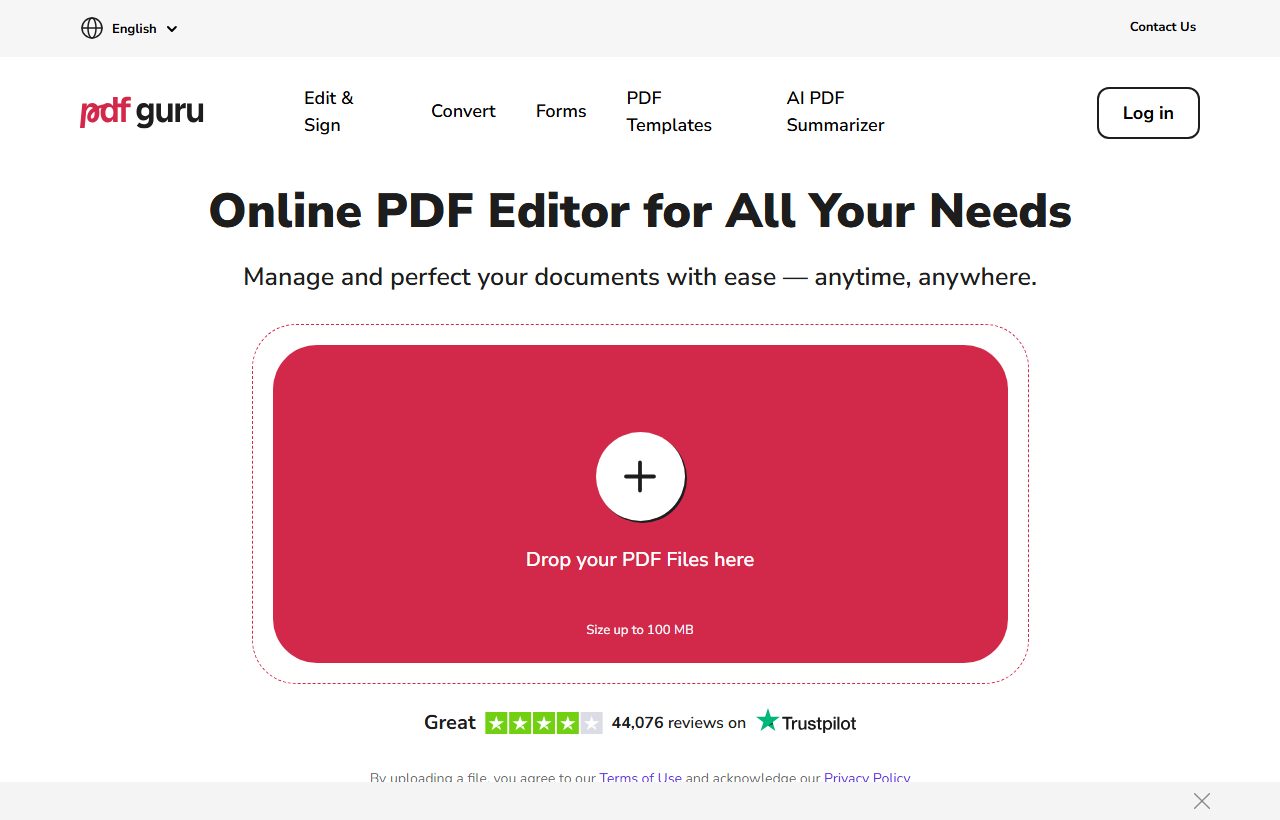
Task: Click the plus upload icon
Action: tap(640, 477)
